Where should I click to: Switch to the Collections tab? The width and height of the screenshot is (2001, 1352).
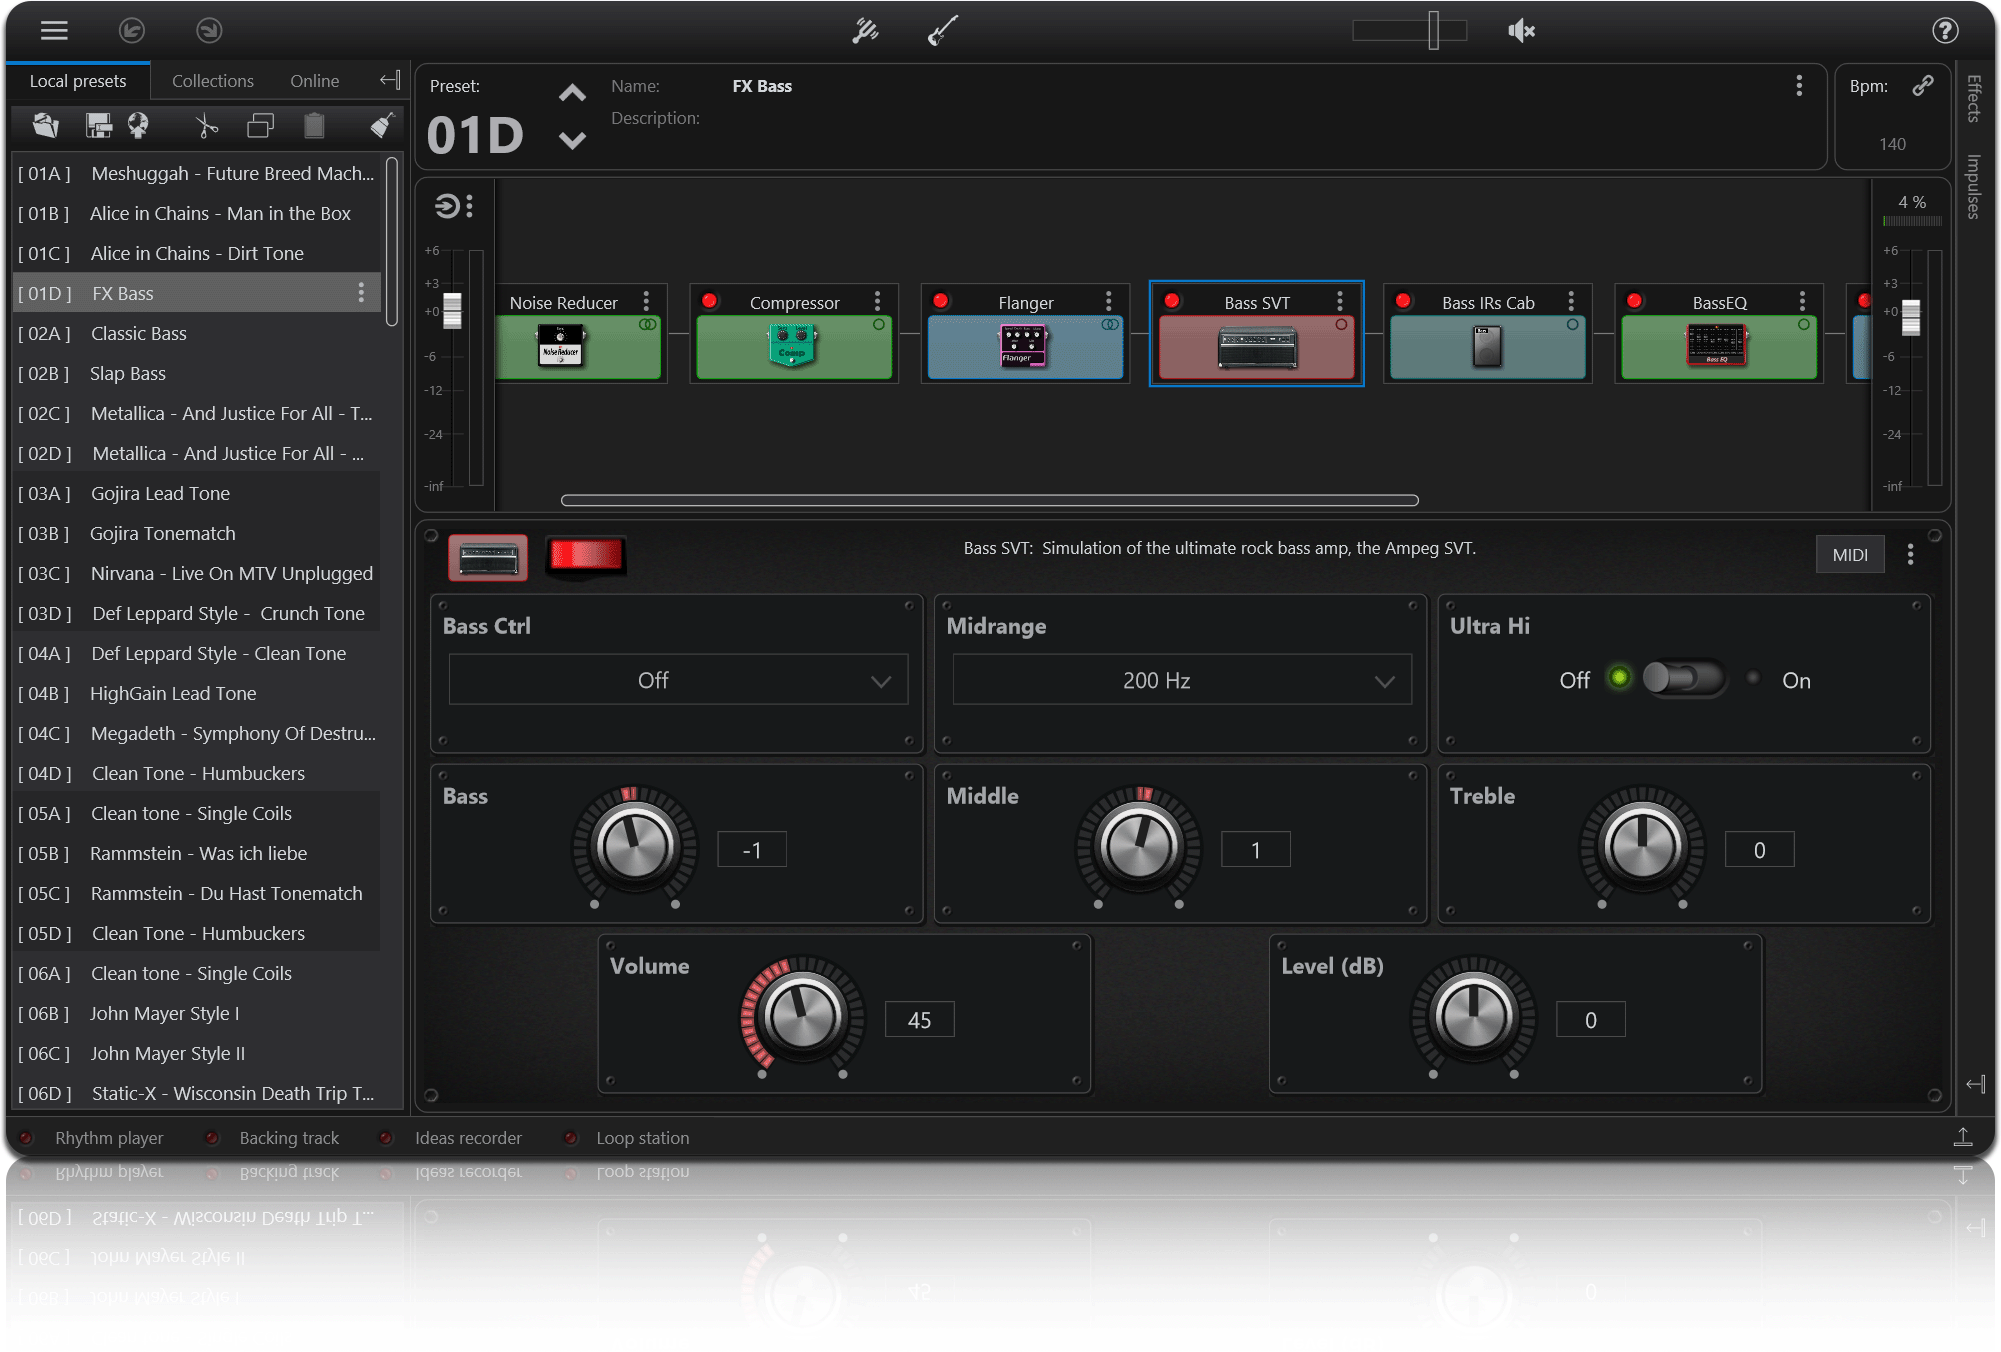(x=212, y=81)
